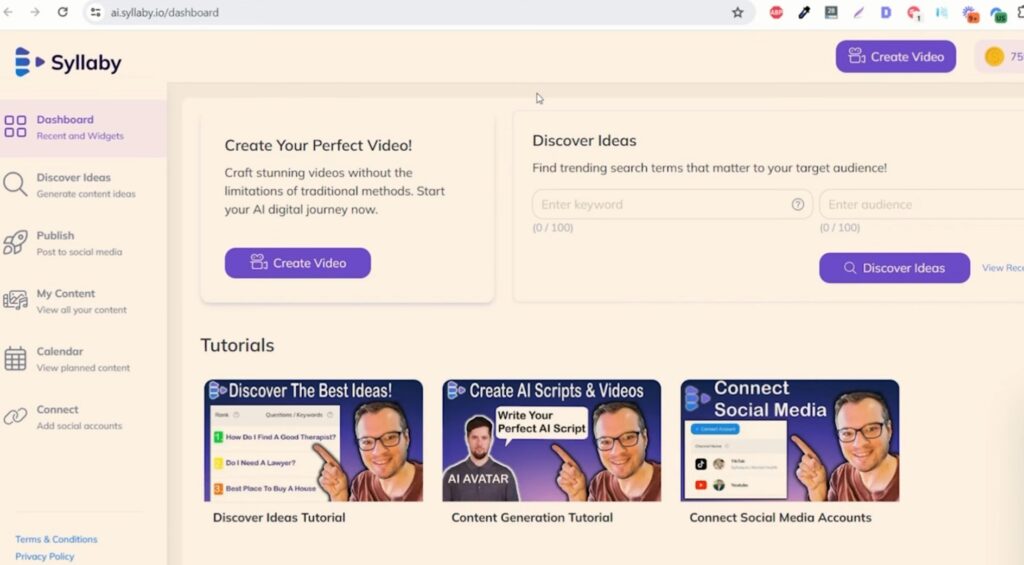Click Create Video in the Perfect Video card
This screenshot has width=1024, height=565.
tap(298, 263)
